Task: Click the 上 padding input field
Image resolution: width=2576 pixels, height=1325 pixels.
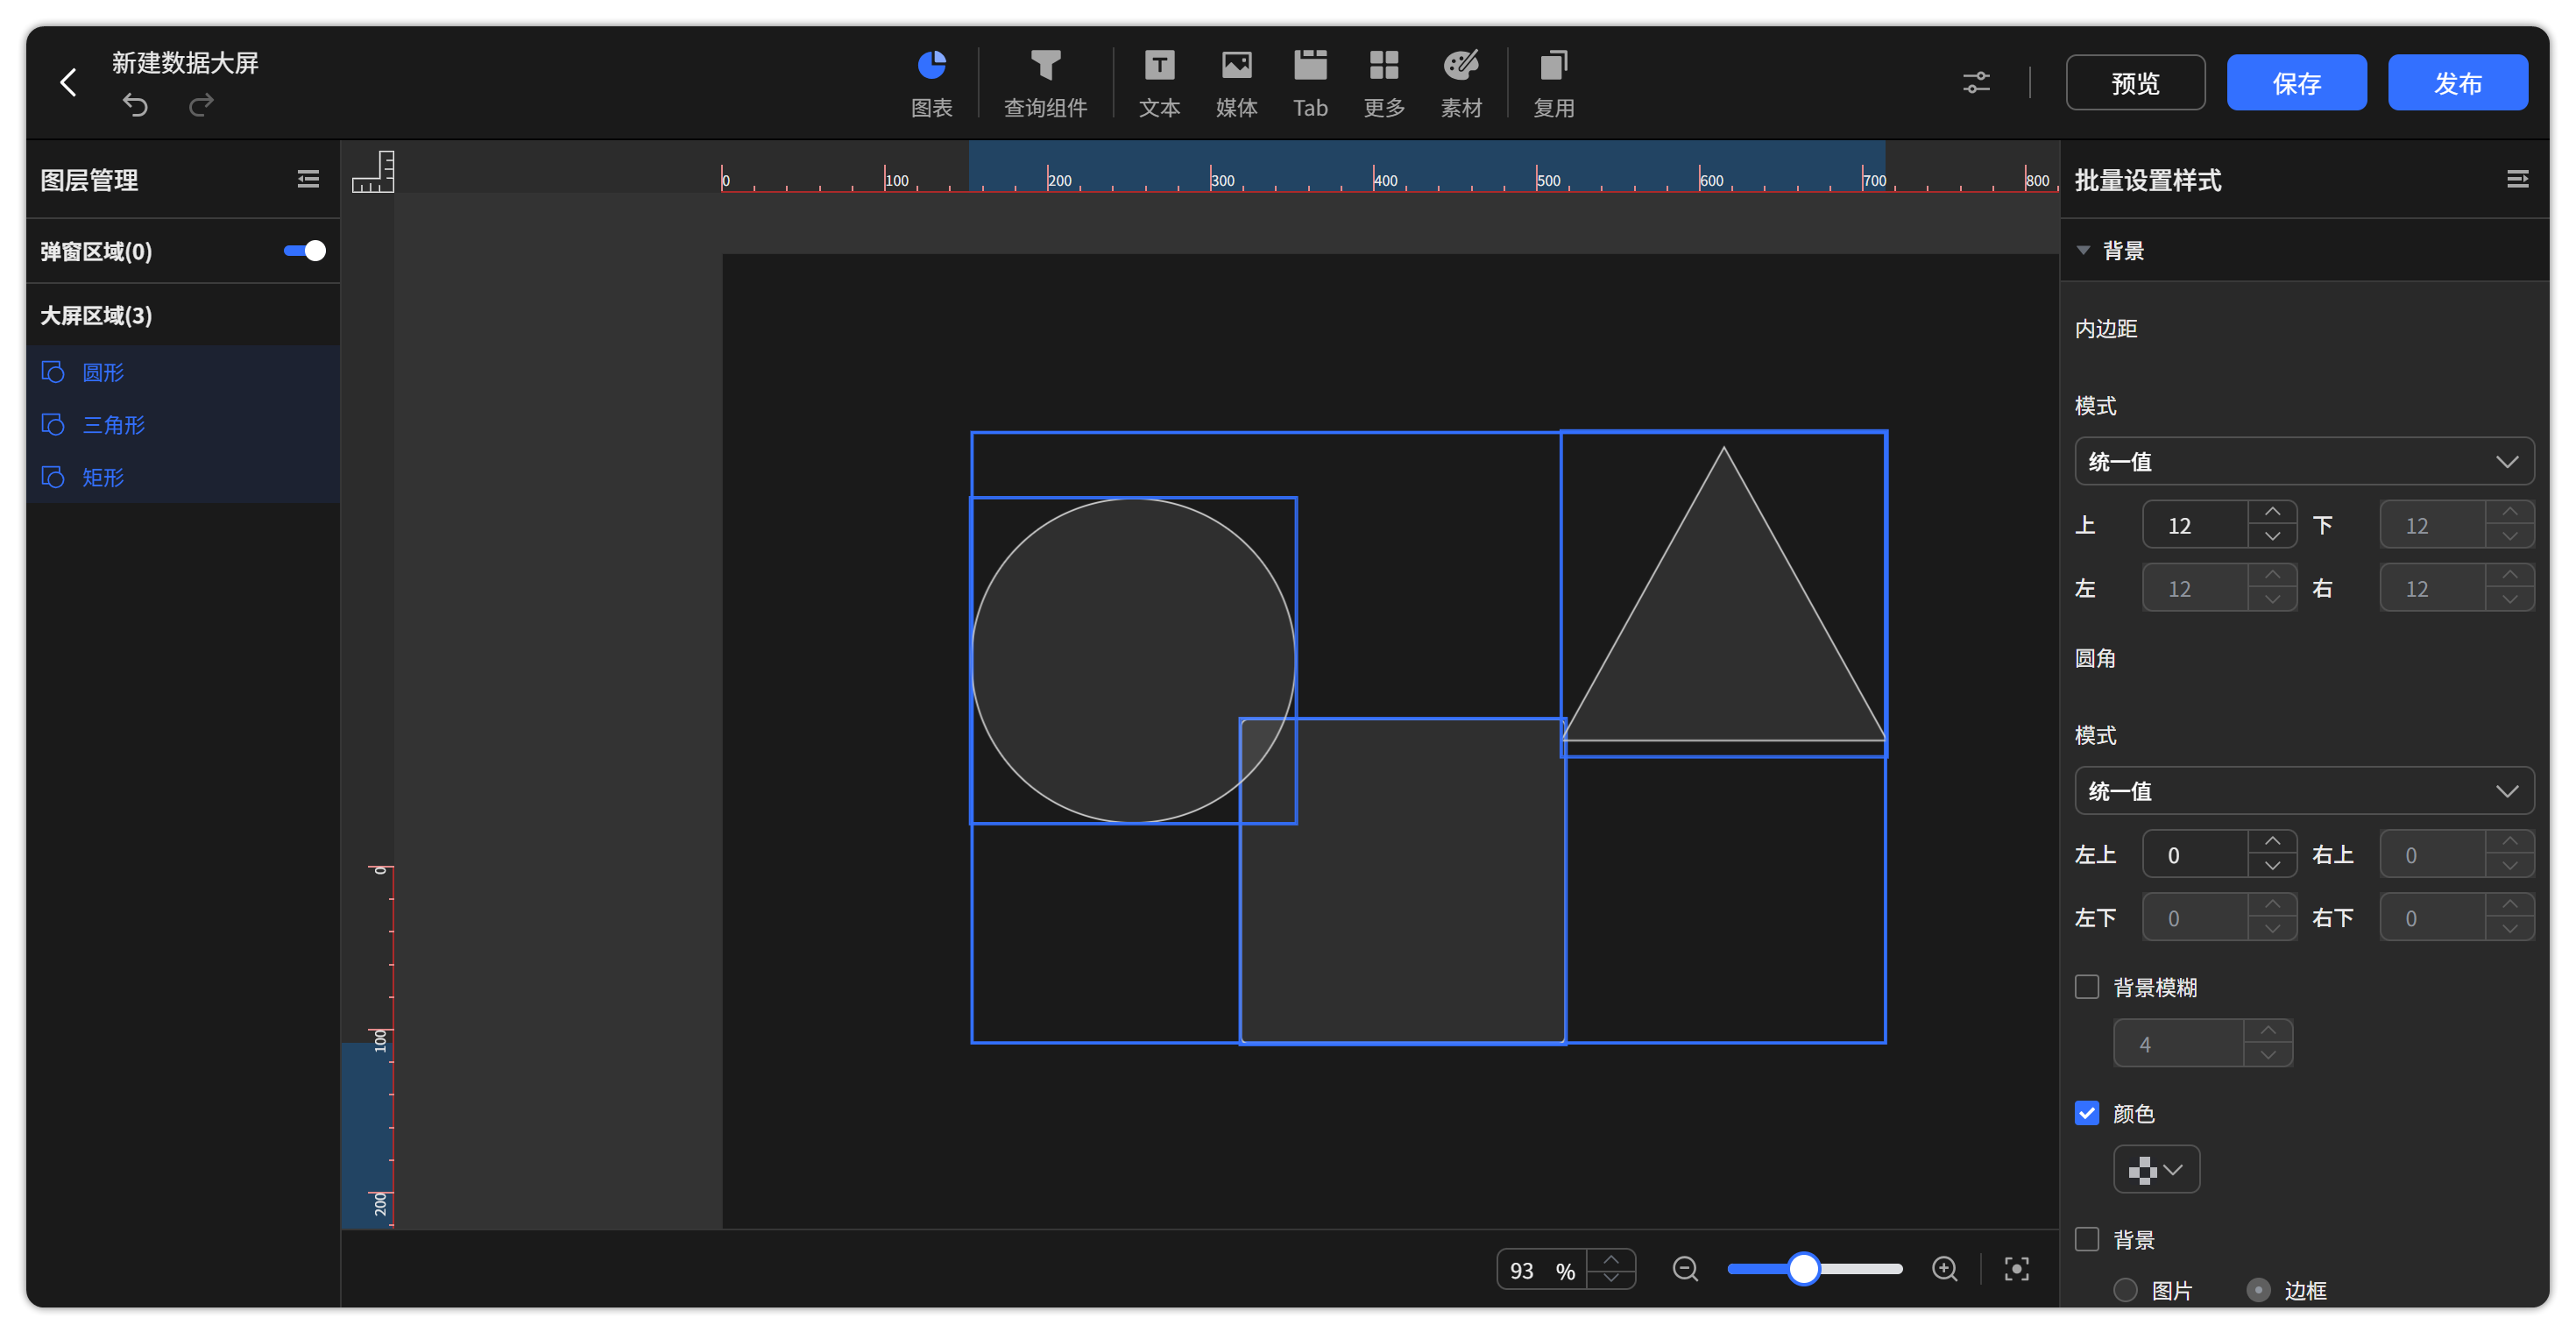Action: [x=2196, y=525]
